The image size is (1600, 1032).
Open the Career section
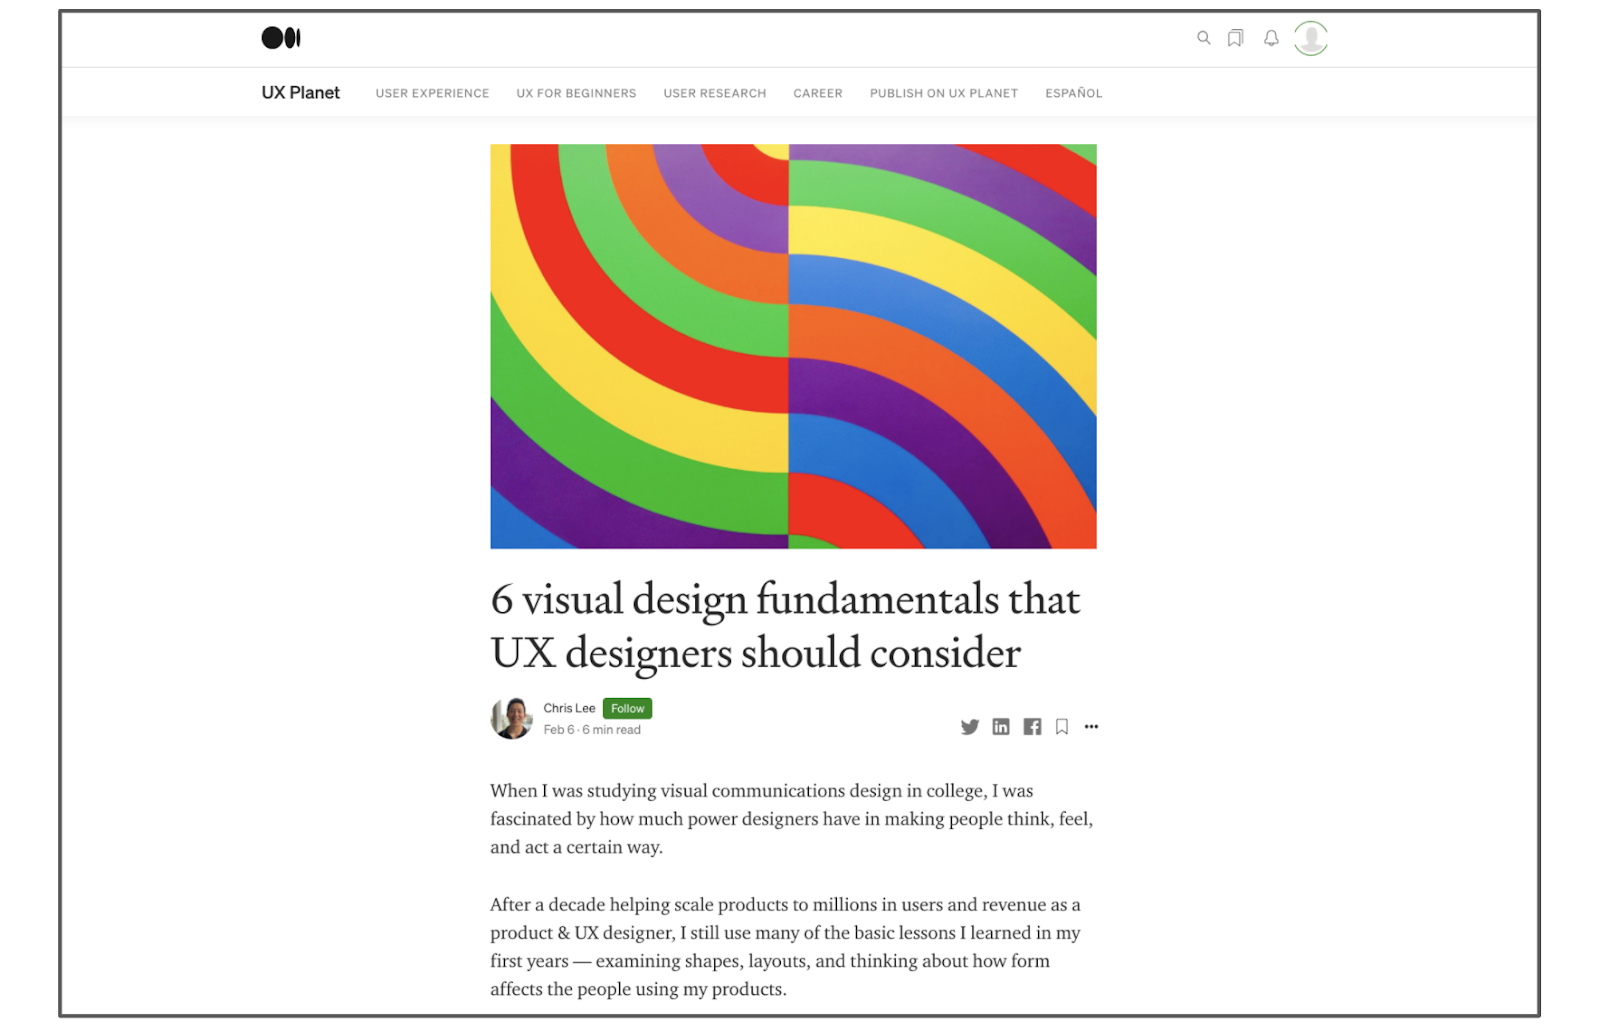point(817,93)
